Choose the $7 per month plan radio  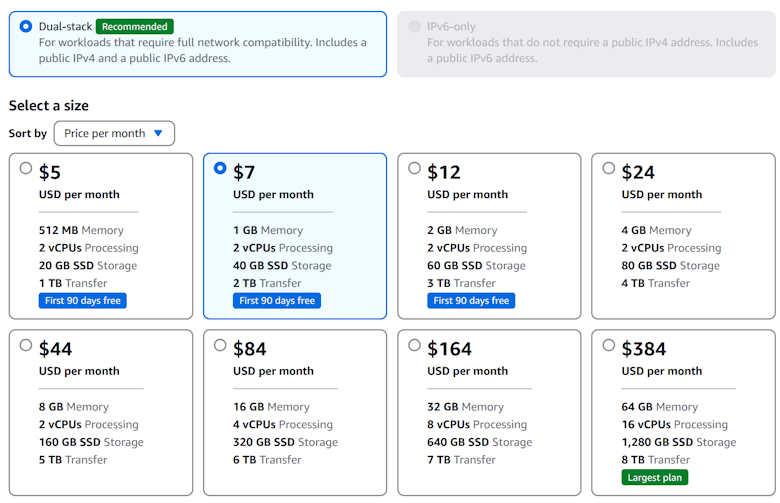pos(220,168)
